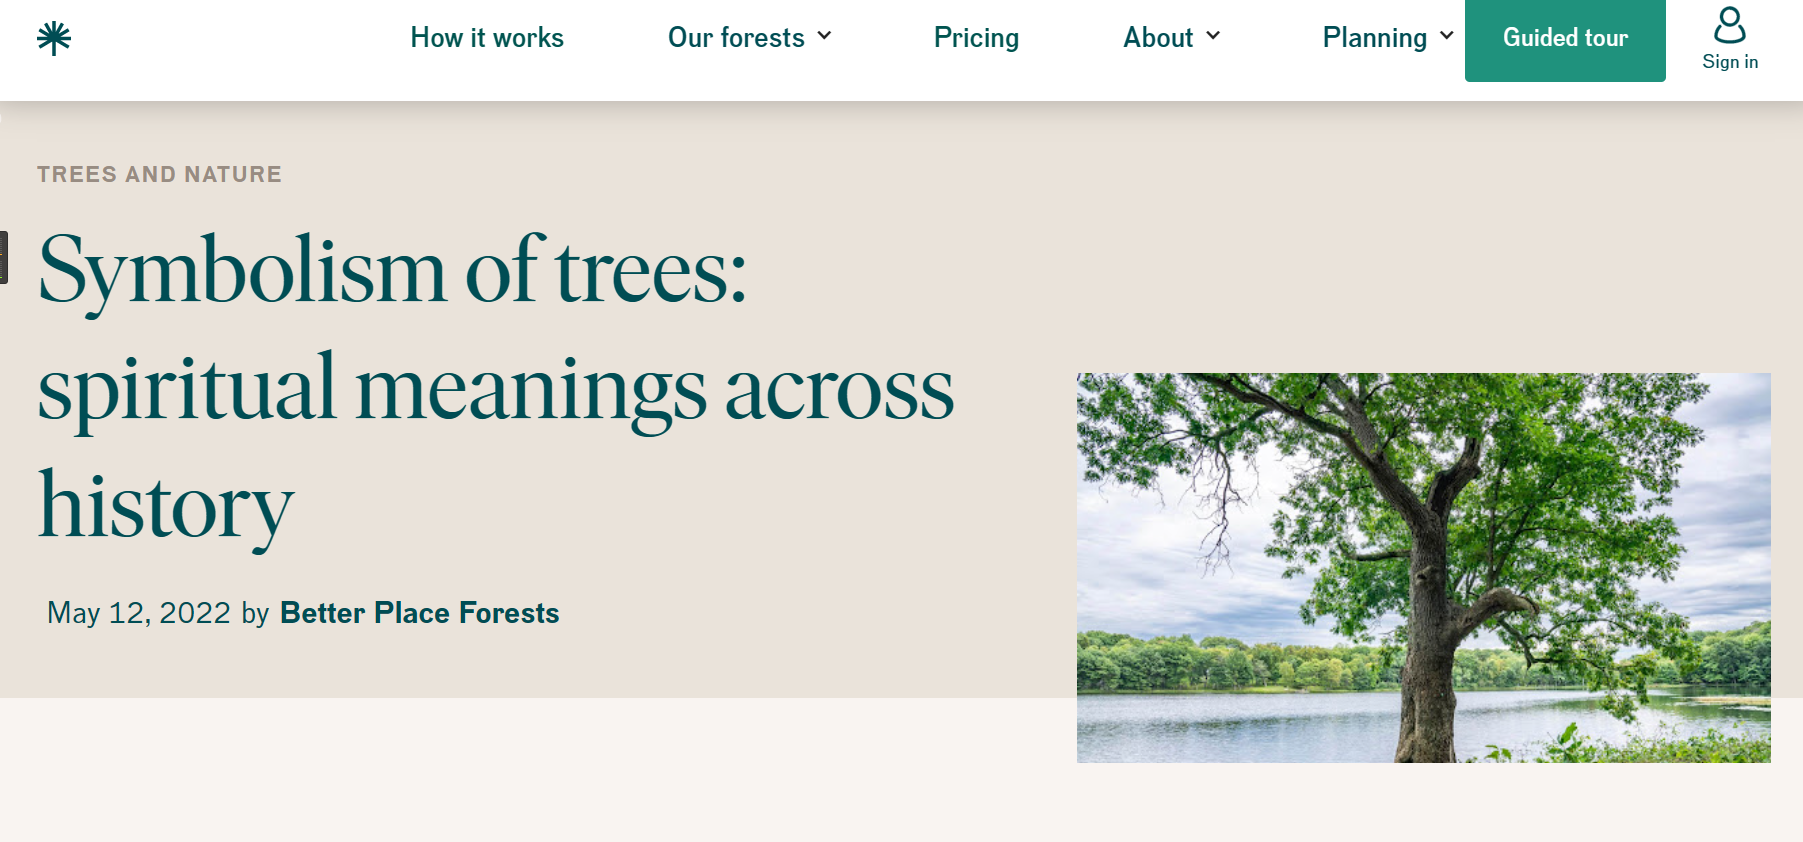
Task: Click the chevron next to About
Action: click(x=1213, y=36)
